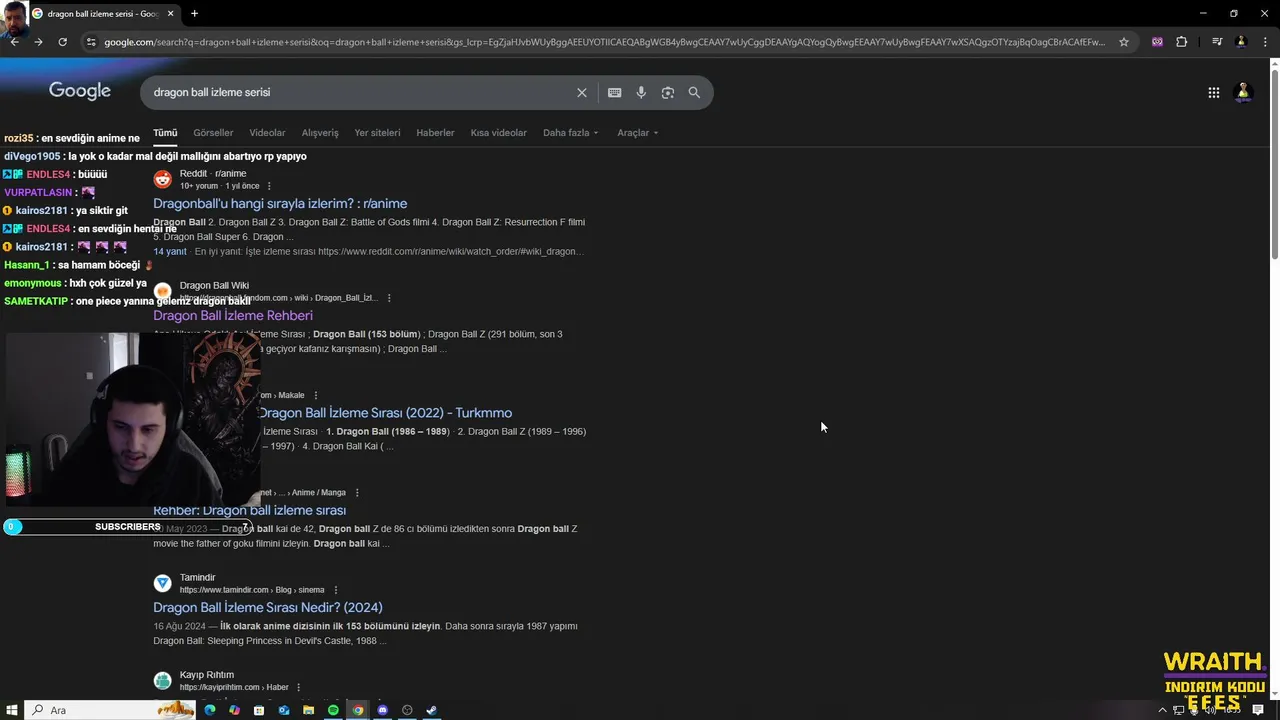
Task: Open more options for the Dragon Ball Wiki result
Action: coord(389,298)
